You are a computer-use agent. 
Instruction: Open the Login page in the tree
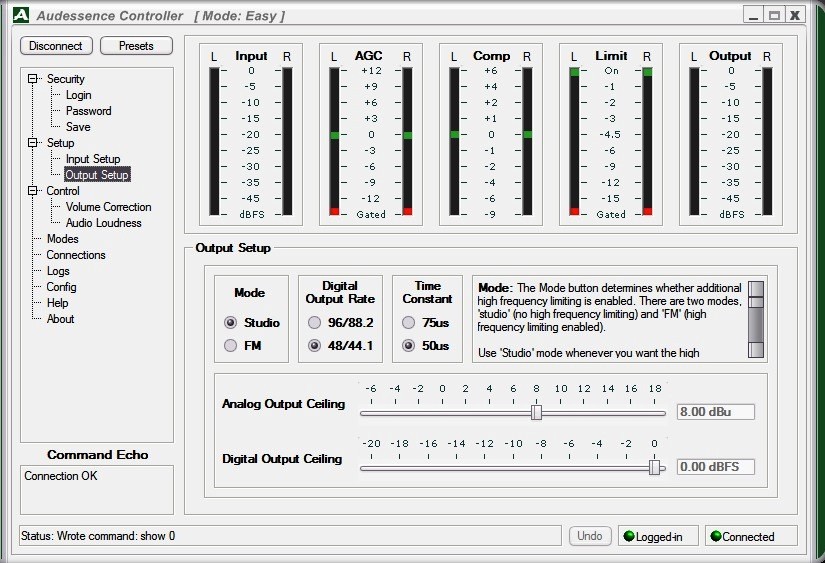click(78, 95)
